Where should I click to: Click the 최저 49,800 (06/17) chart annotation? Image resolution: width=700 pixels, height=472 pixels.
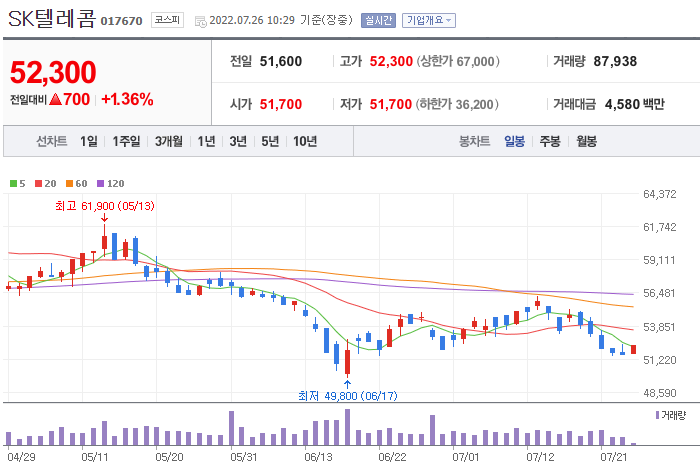click(x=348, y=396)
